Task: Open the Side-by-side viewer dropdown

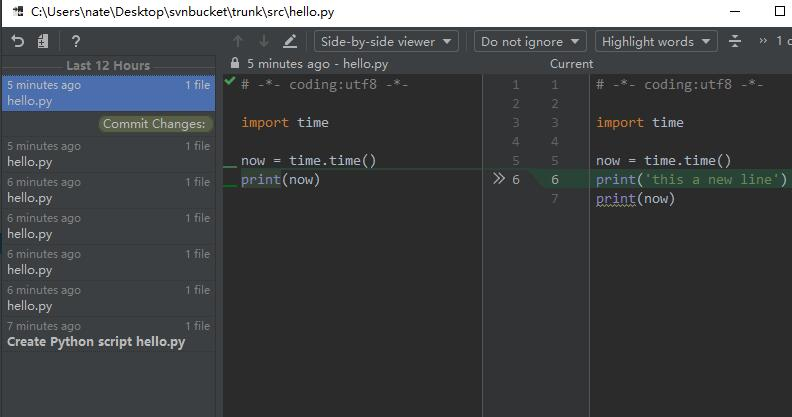Action: tap(386, 42)
